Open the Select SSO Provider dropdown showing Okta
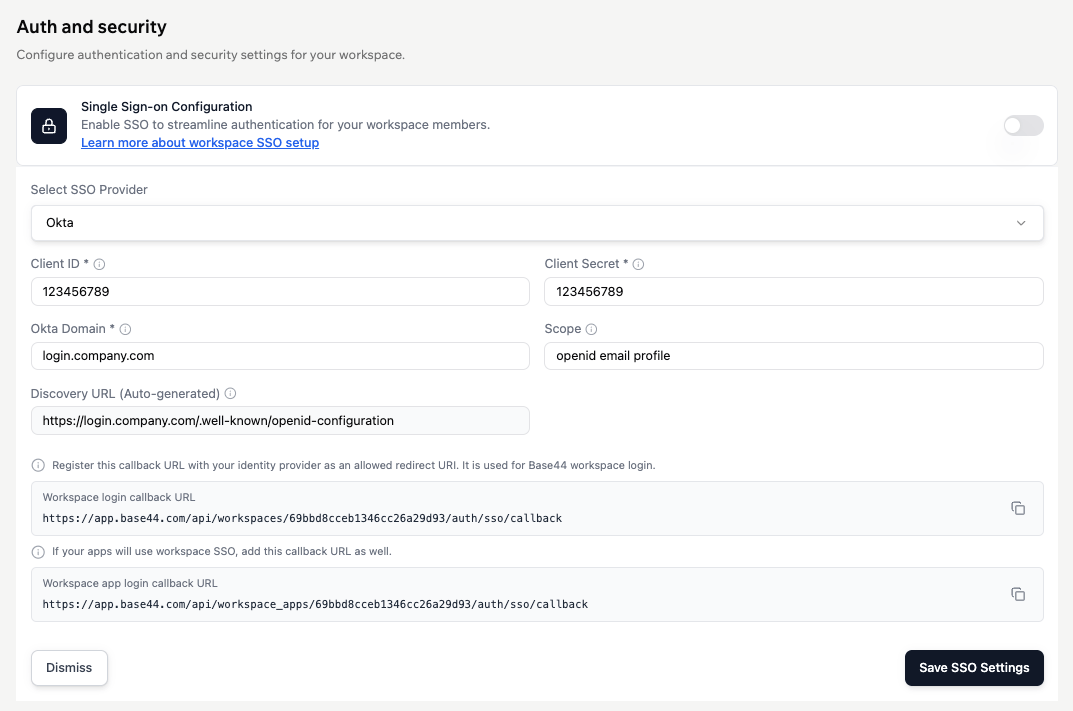Image resolution: width=1073 pixels, height=711 pixels. pyautogui.click(x=537, y=223)
